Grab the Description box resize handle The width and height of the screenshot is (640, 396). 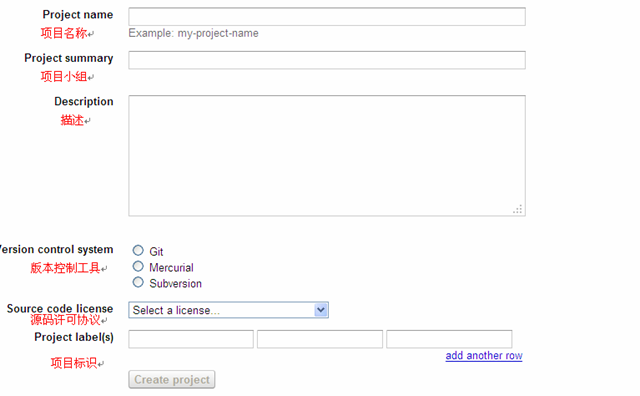pyautogui.click(x=518, y=209)
